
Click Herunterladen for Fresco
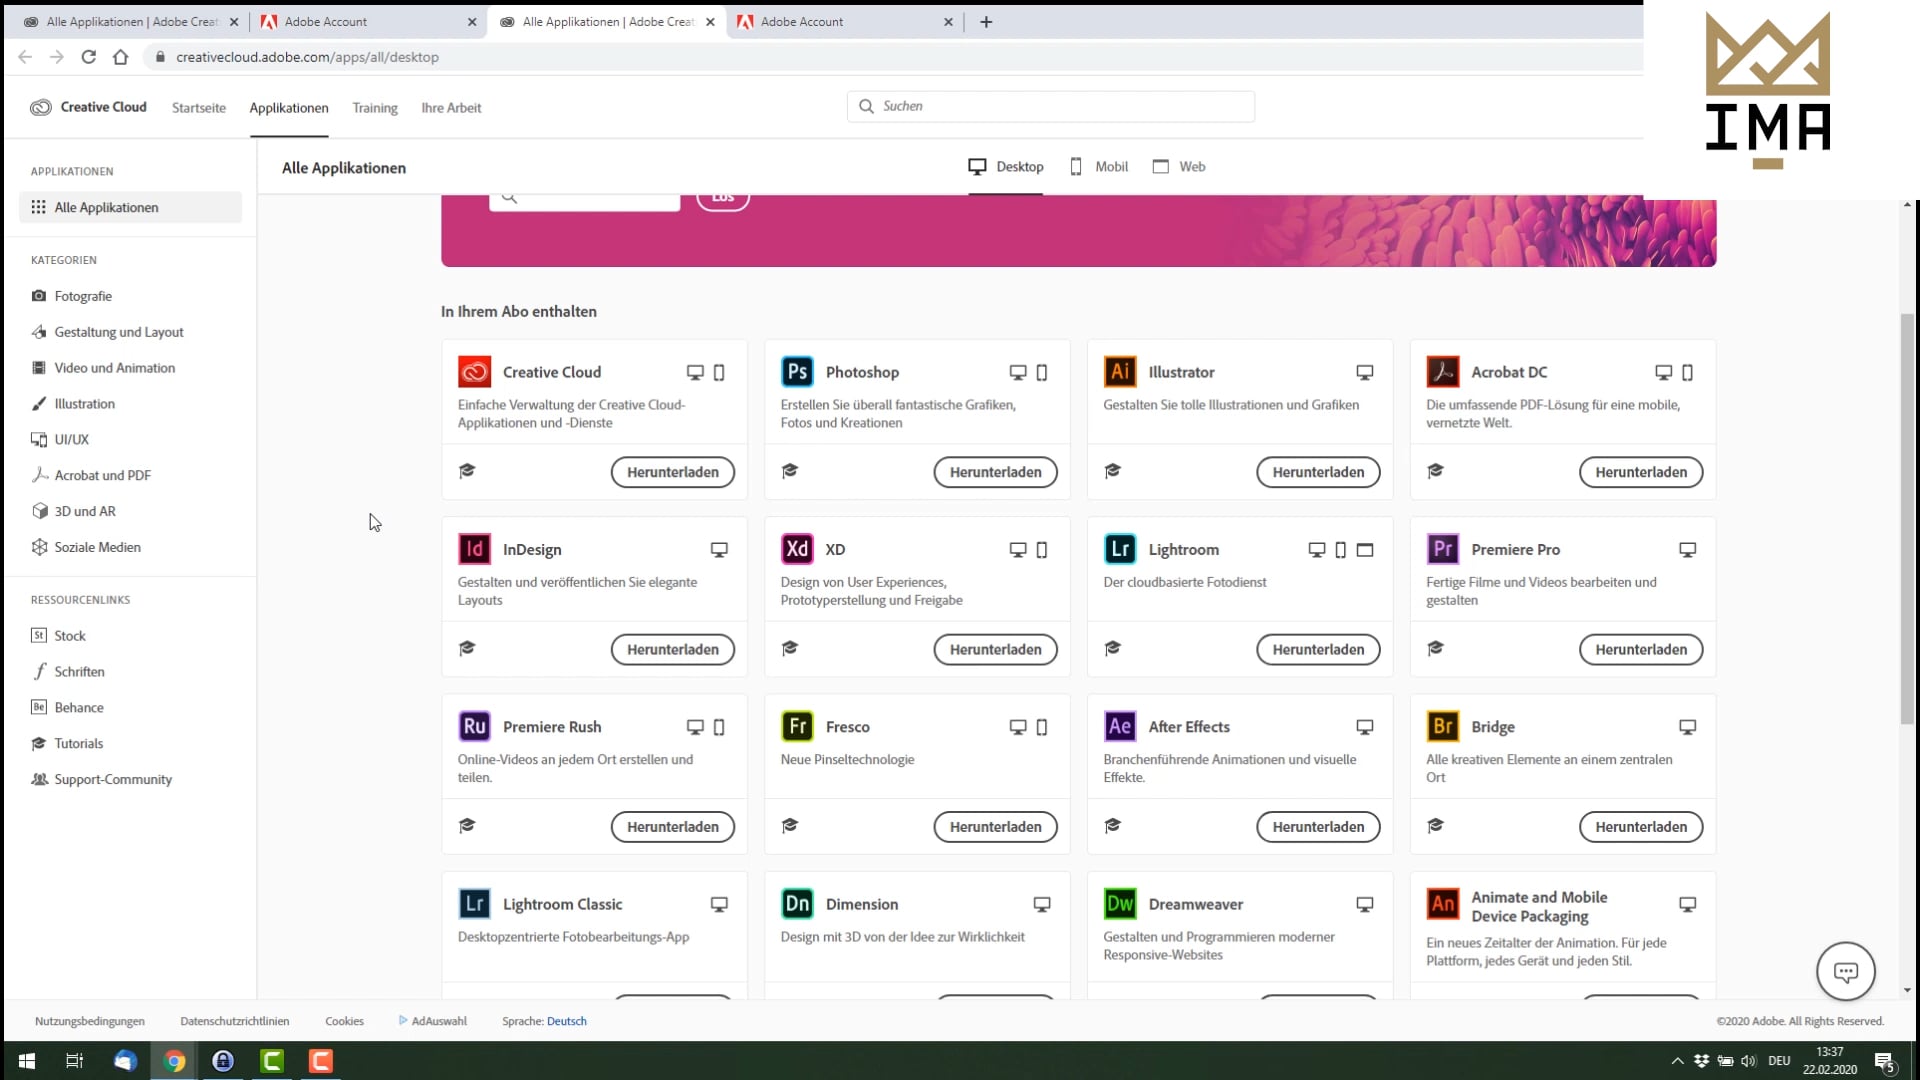(995, 827)
